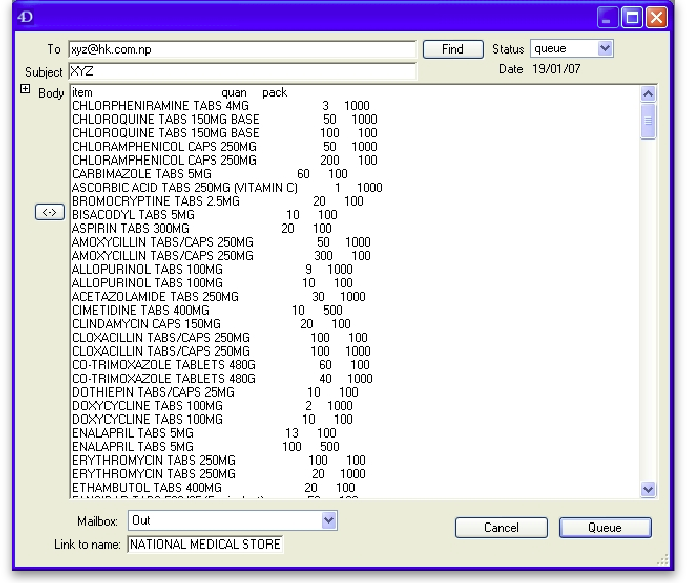Minimize the 4D window
This screenshot has width=687, height=583.
click(609, 17)
